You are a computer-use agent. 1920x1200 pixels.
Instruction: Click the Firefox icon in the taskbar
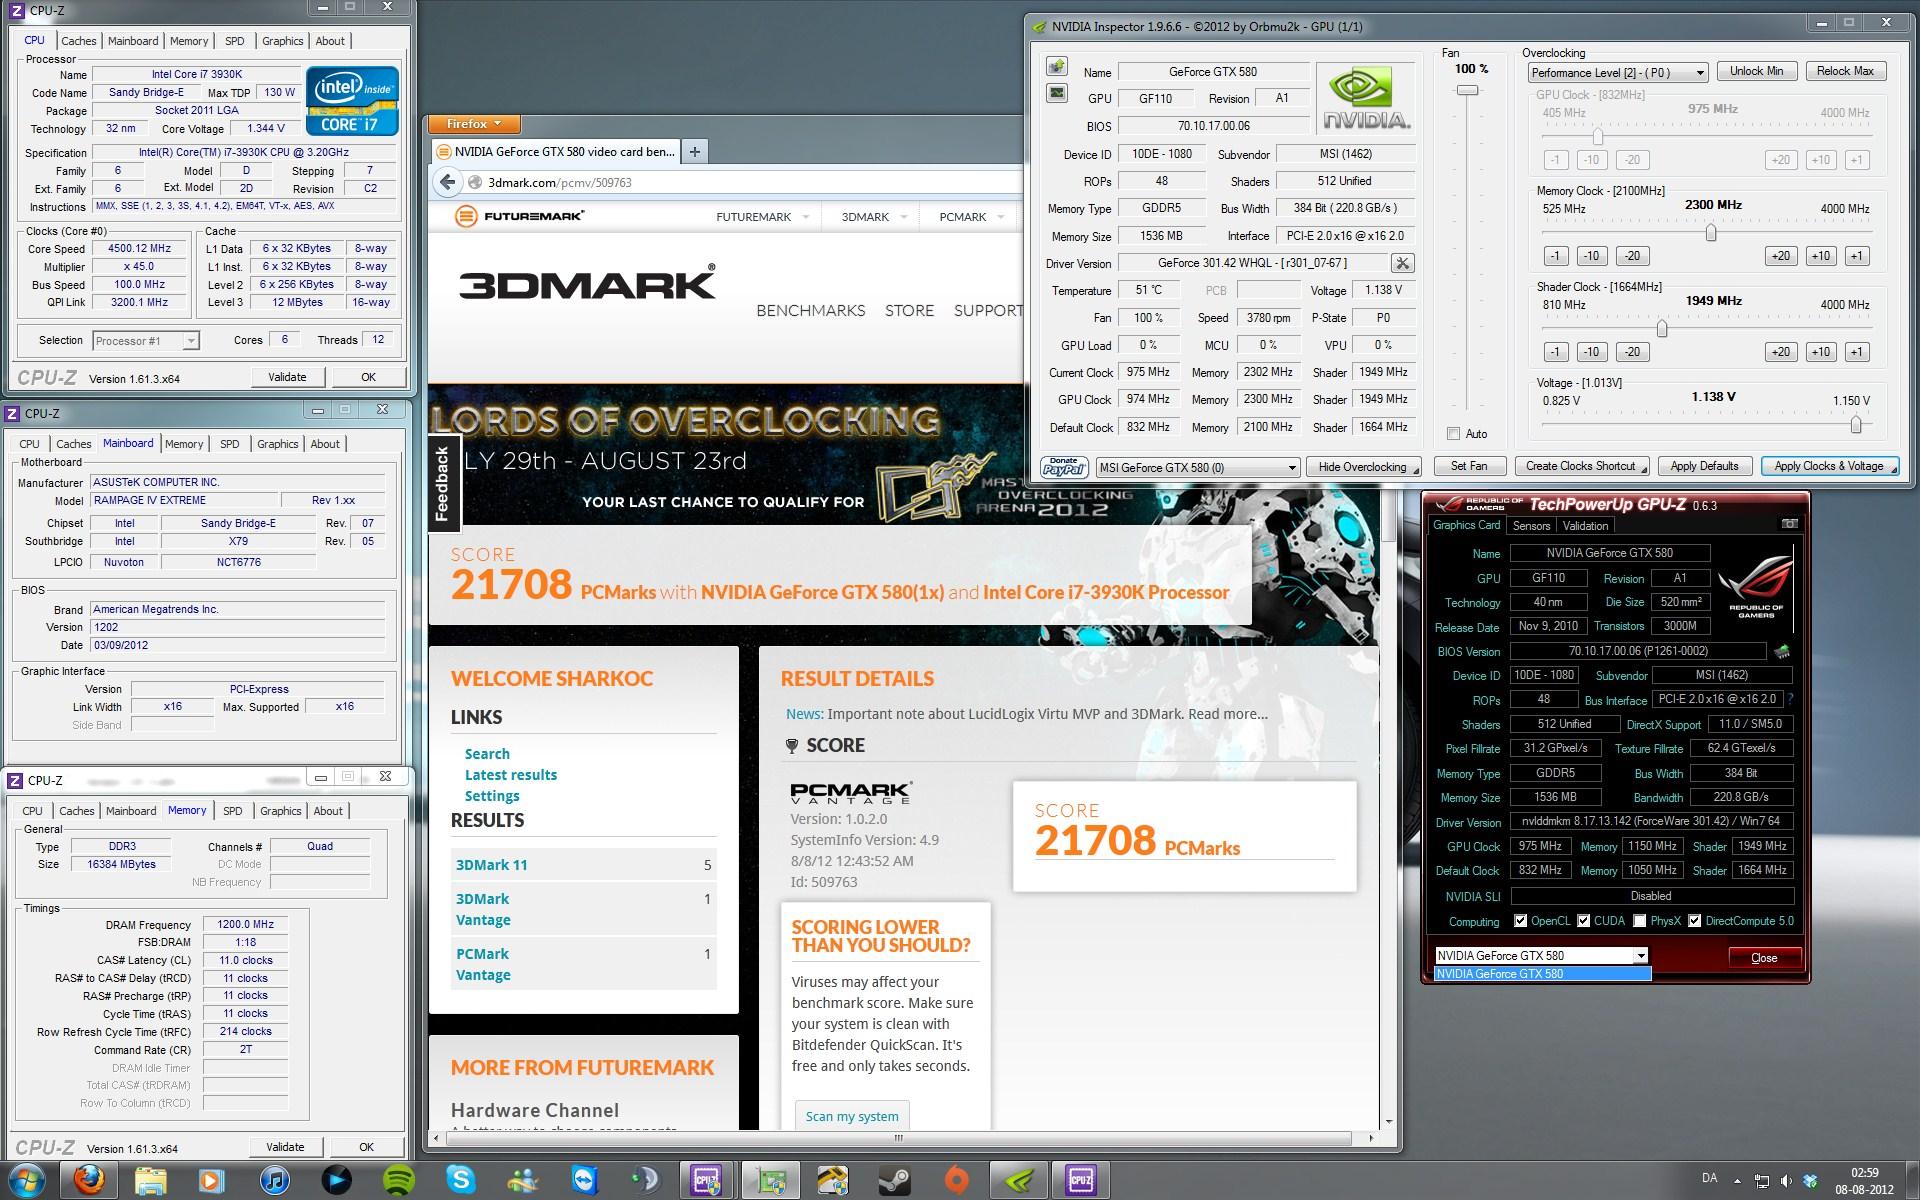pos(88,1181)
